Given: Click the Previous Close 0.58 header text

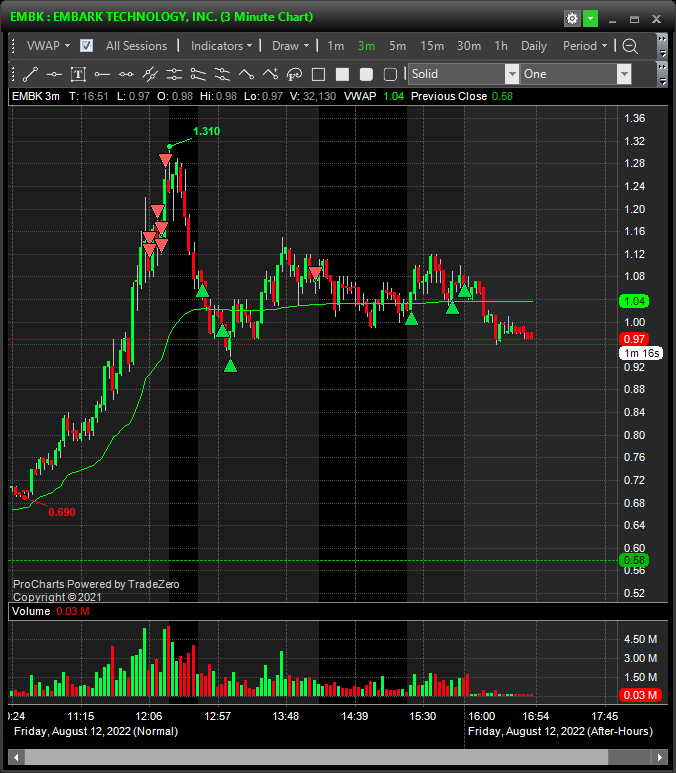Looking at the screenshot, I should point(462,96).
